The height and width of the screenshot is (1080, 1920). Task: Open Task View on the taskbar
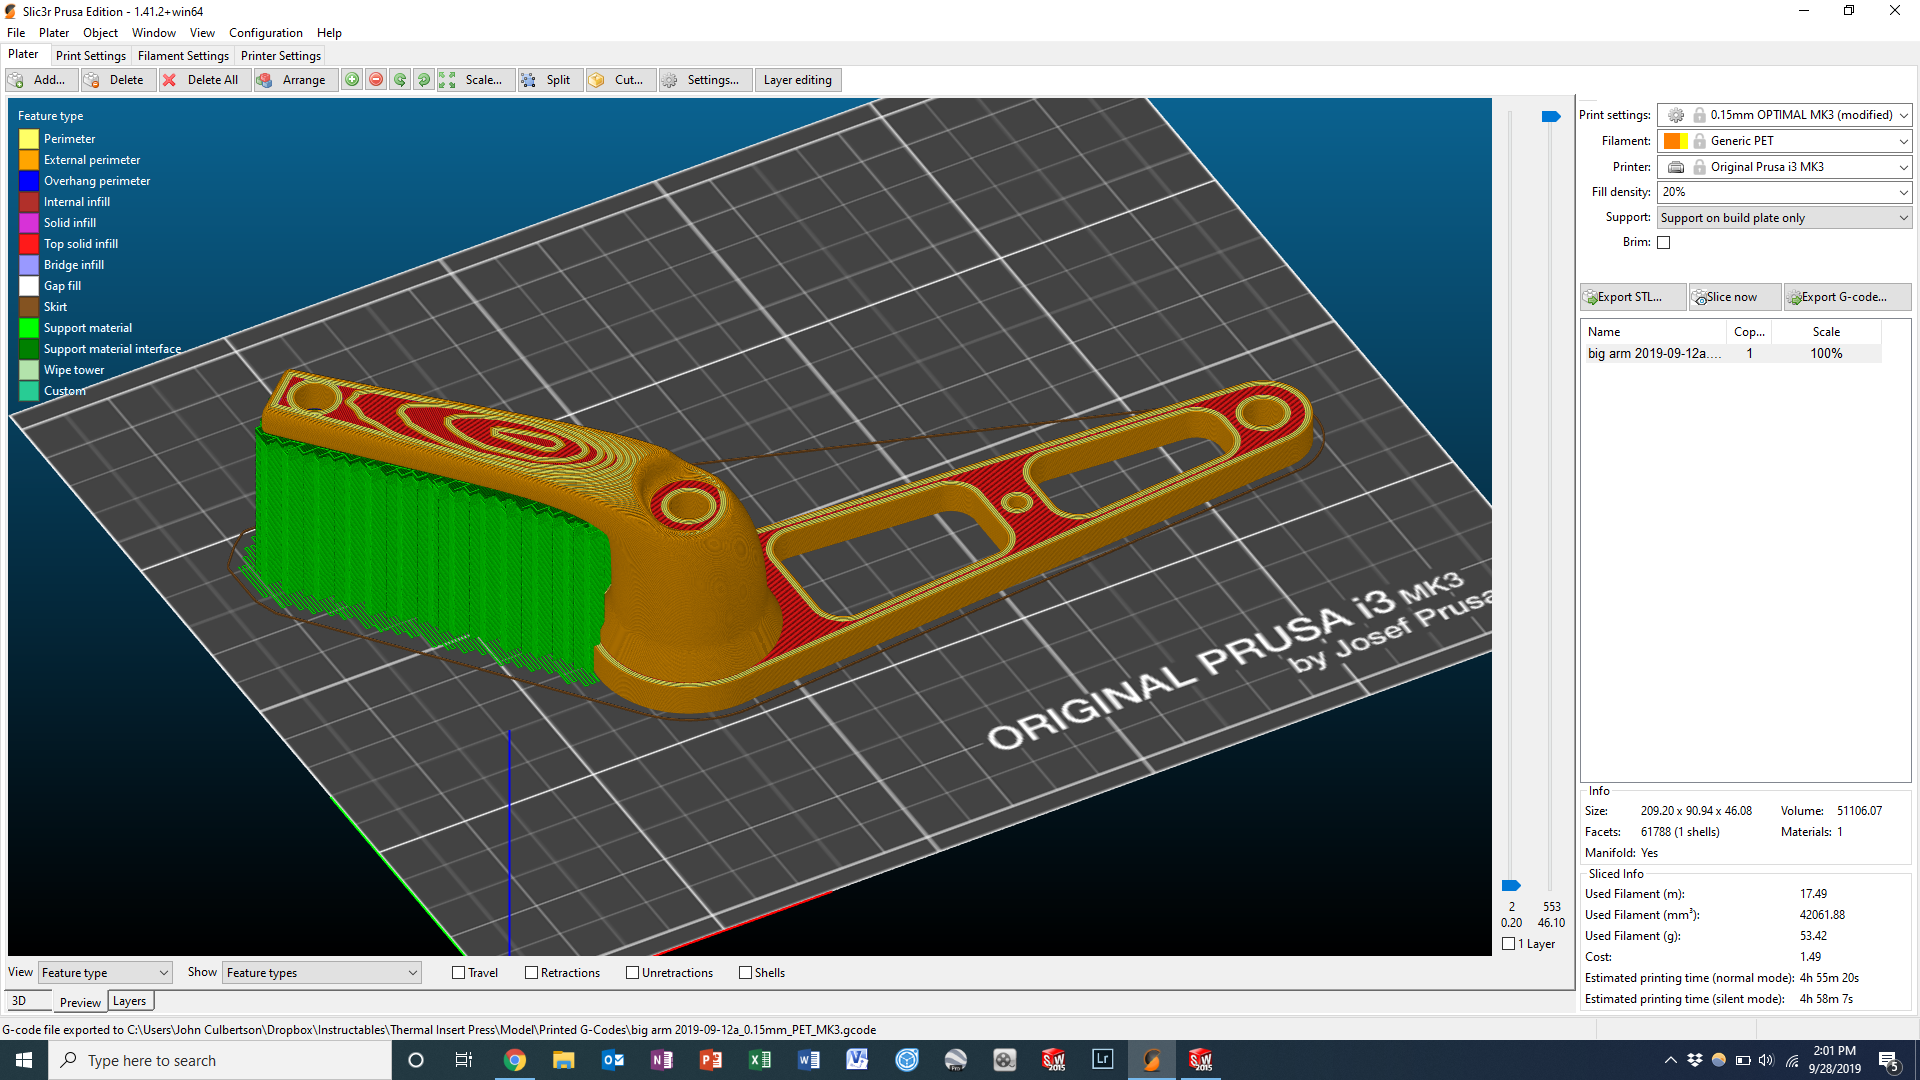click(464, 1060)
